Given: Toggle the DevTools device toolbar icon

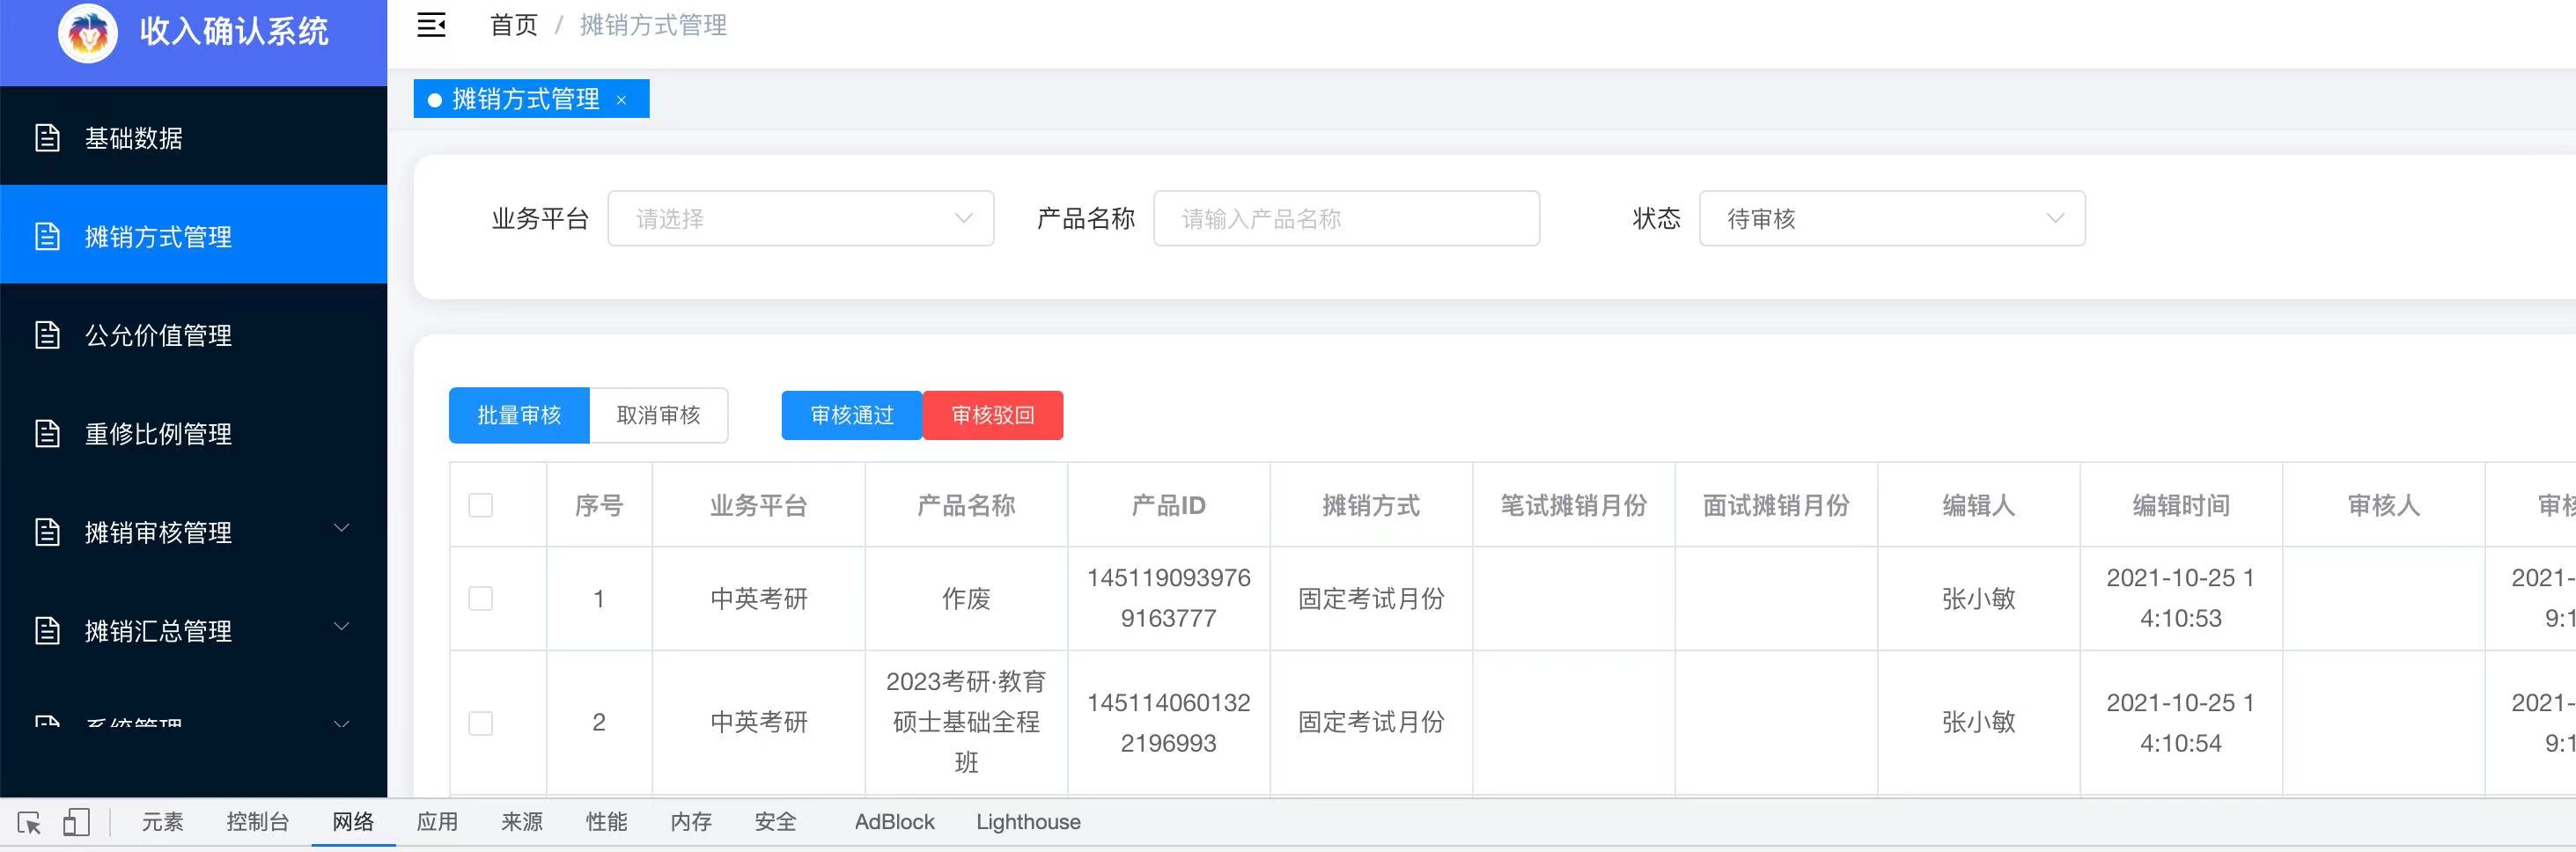Looking at the screenshot, I should 77,823.
